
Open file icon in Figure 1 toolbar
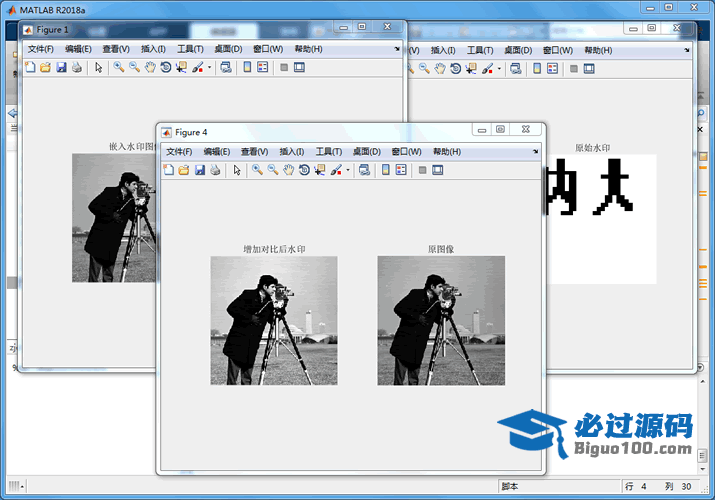(x=45, y=68)
